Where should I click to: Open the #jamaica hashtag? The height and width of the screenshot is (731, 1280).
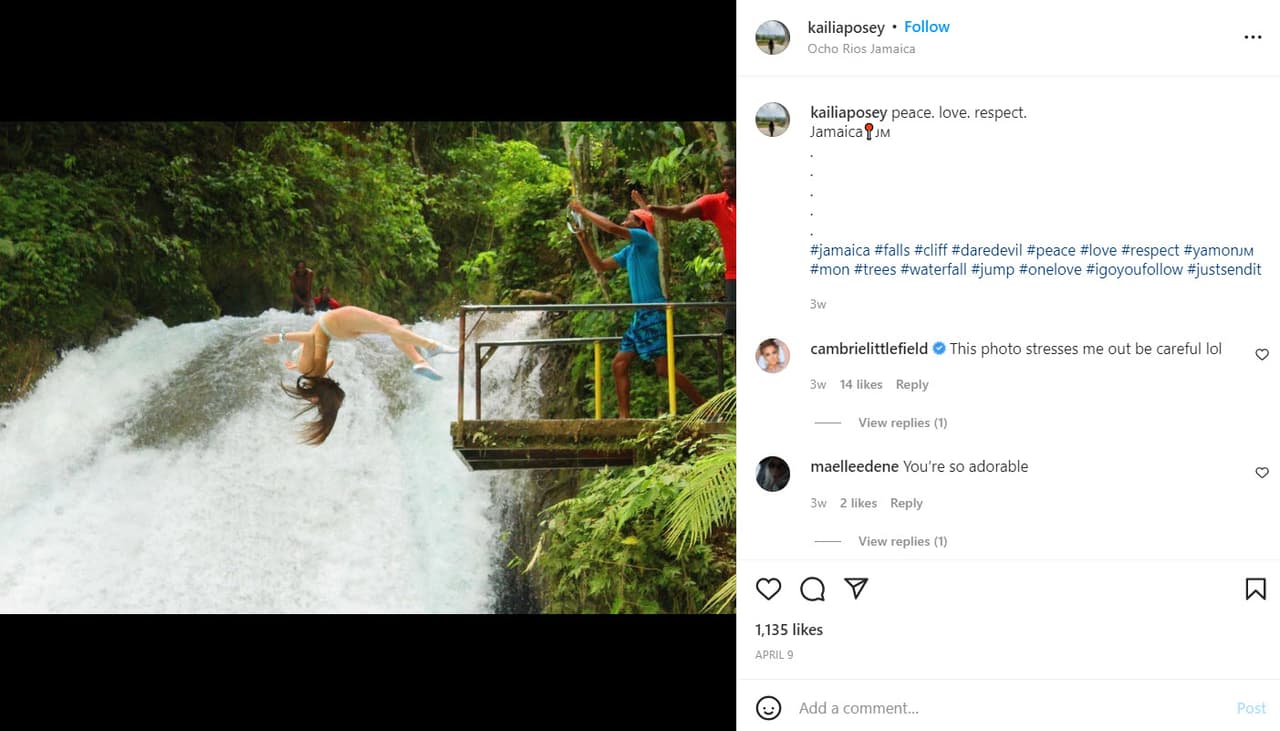pyautogui.click(x=840, y=249)
